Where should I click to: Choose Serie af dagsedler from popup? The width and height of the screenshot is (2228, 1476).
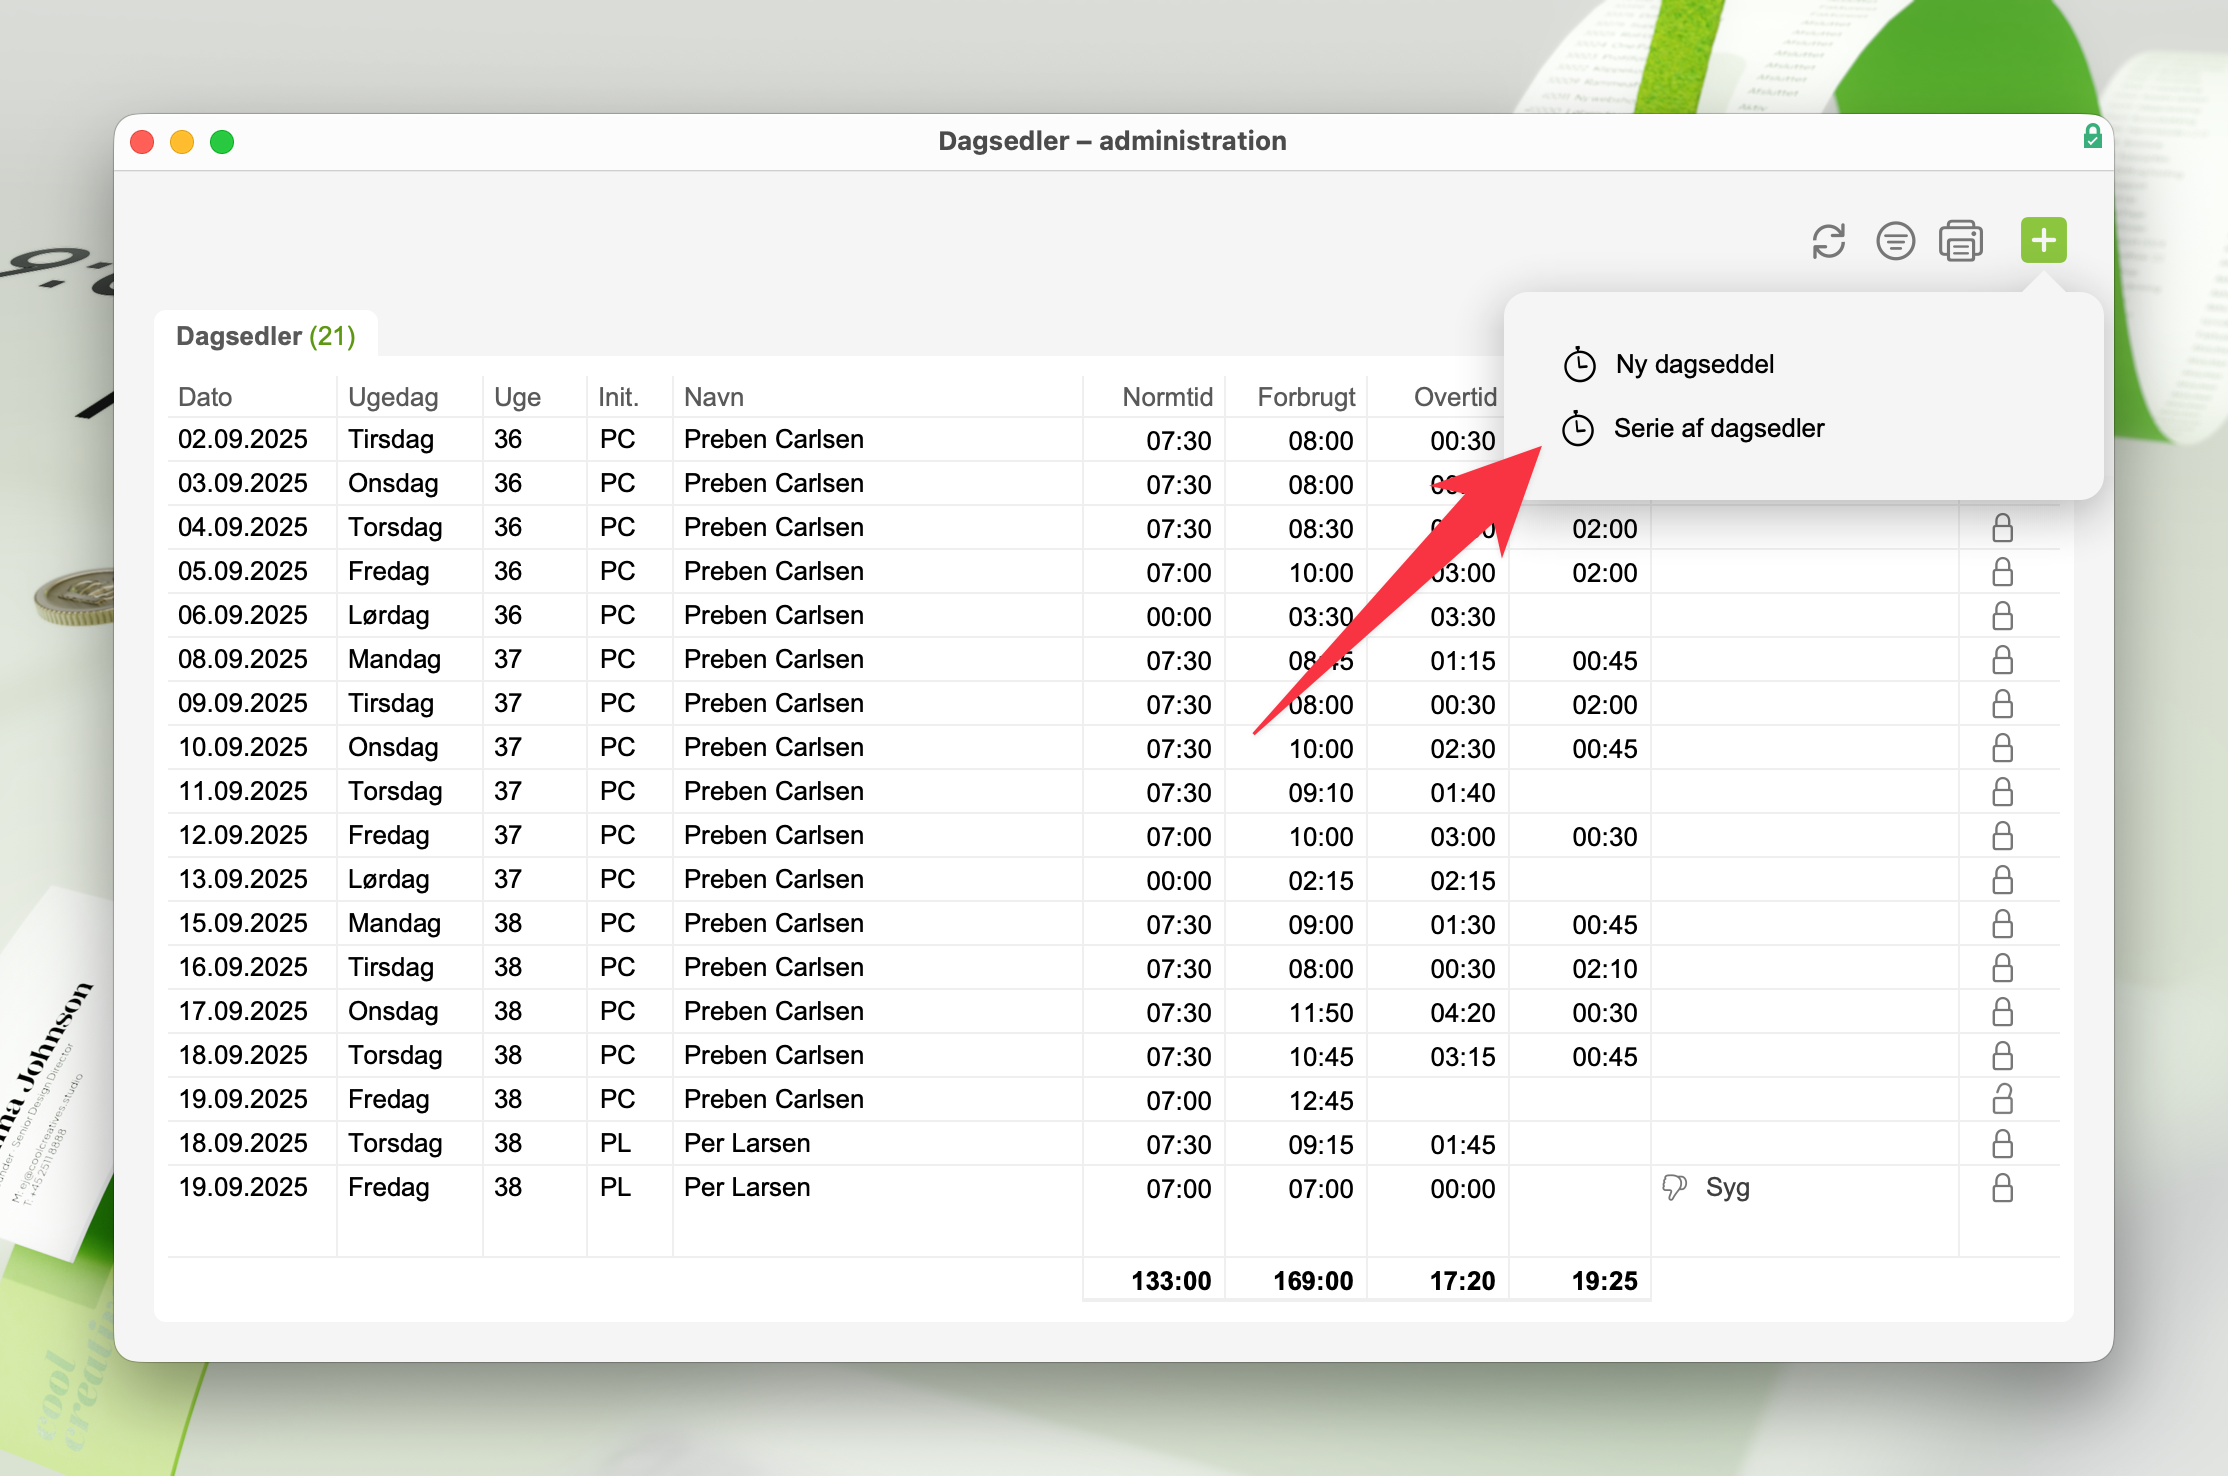(1718, 428)
